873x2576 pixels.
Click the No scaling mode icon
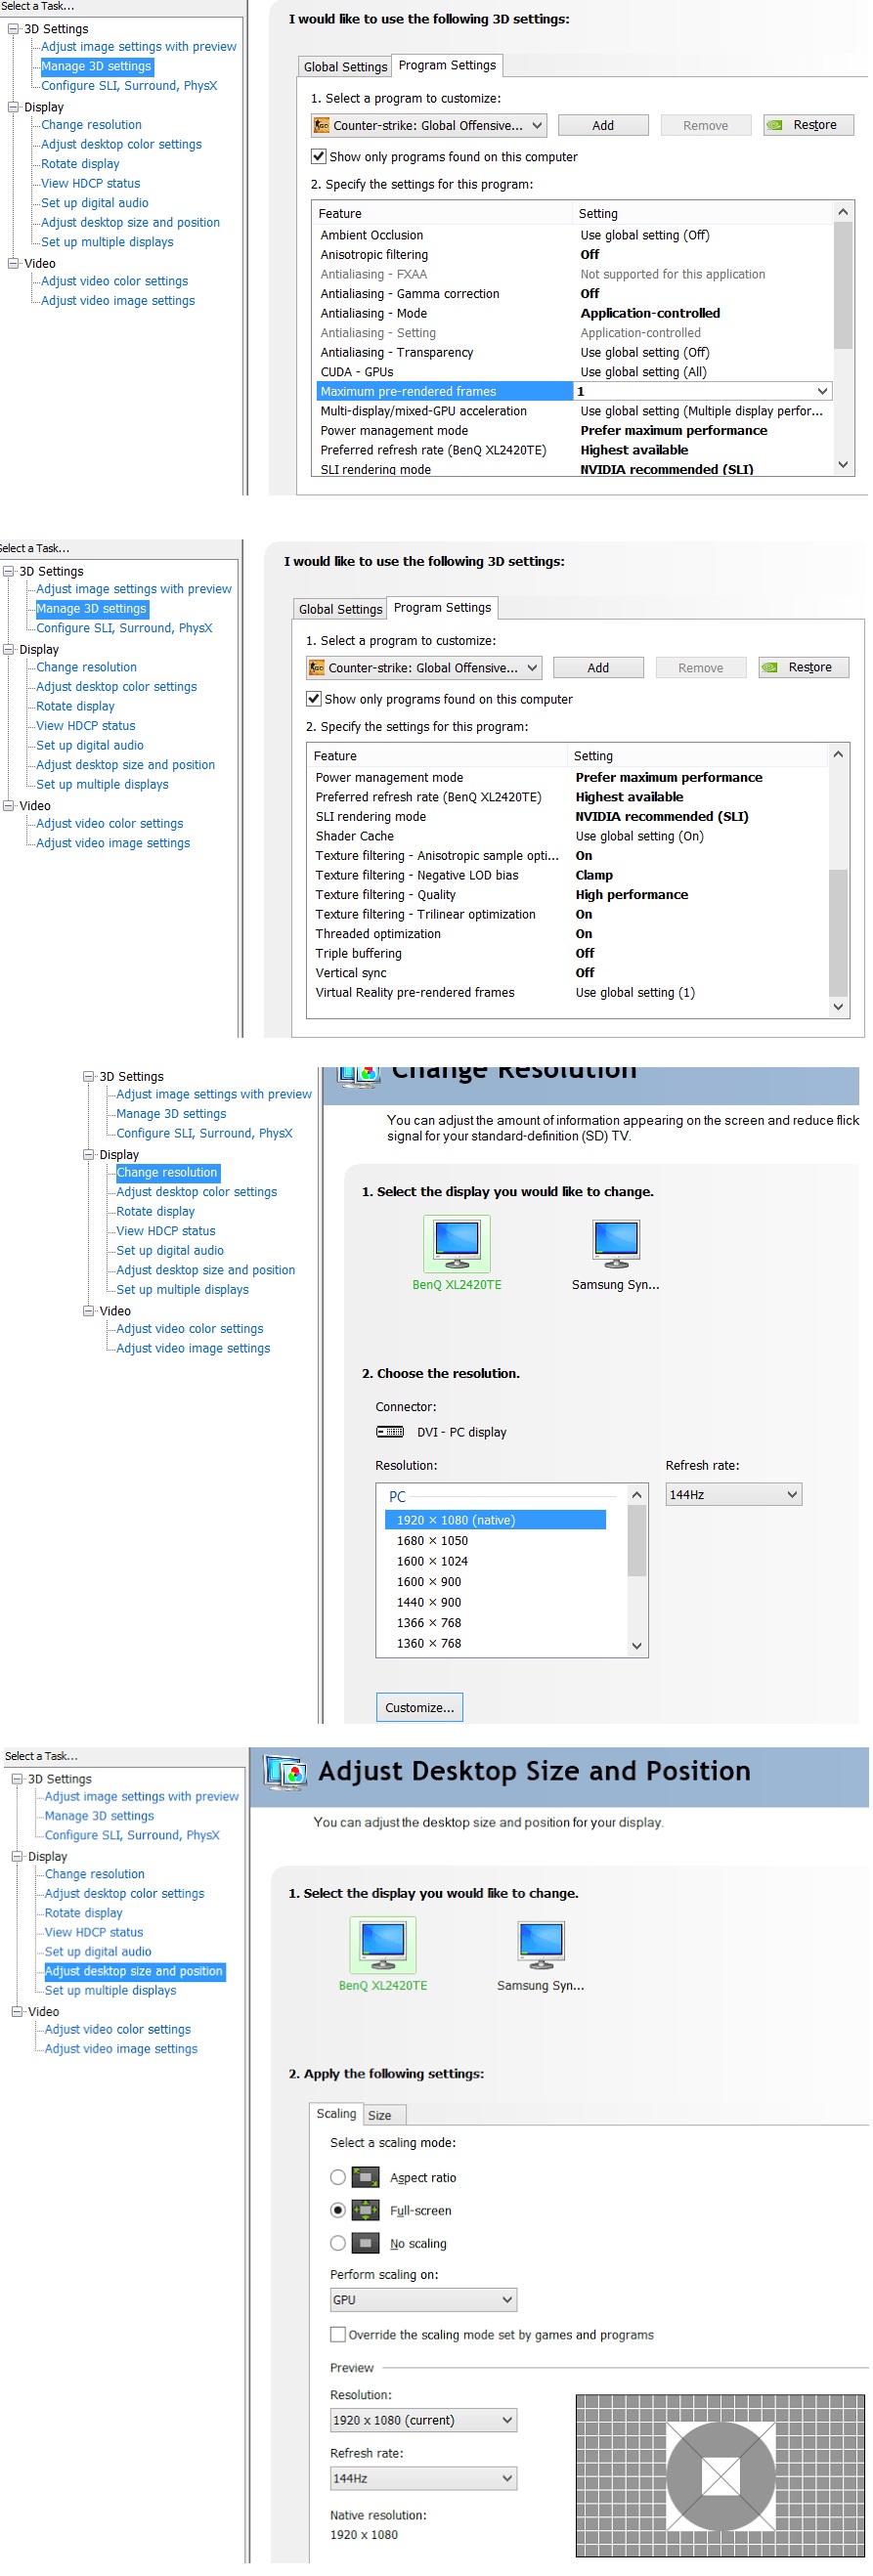pyautogui.click(x=367, y=2243)
